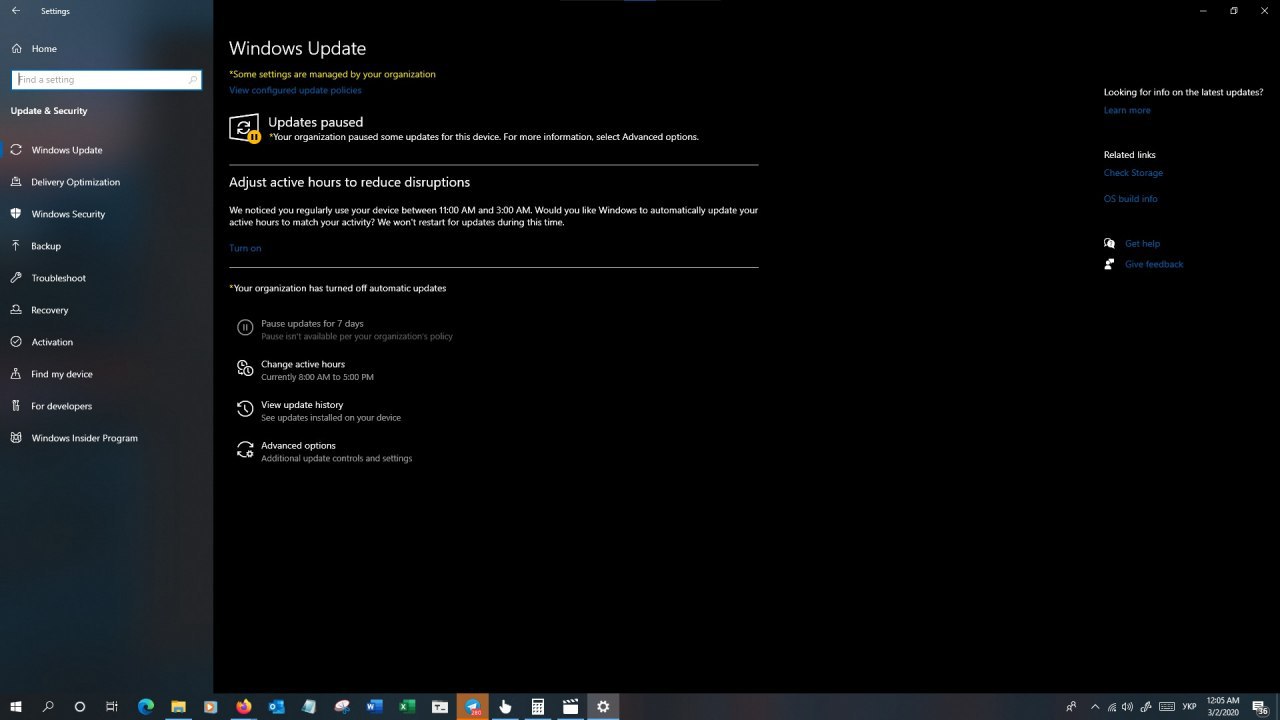The image size is (1280, 720).
Task: Click the Updates paused status icon
Action: (244, 128)
